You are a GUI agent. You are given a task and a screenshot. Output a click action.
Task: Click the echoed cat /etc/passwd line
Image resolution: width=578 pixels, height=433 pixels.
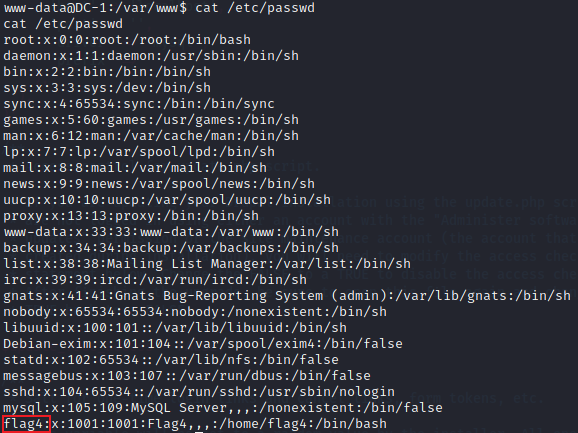click(63, 24)
